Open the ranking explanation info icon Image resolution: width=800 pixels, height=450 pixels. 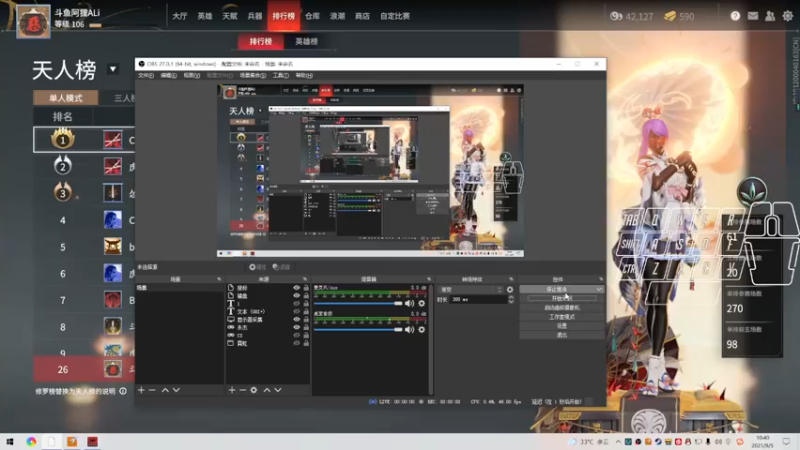click(123, 391)
